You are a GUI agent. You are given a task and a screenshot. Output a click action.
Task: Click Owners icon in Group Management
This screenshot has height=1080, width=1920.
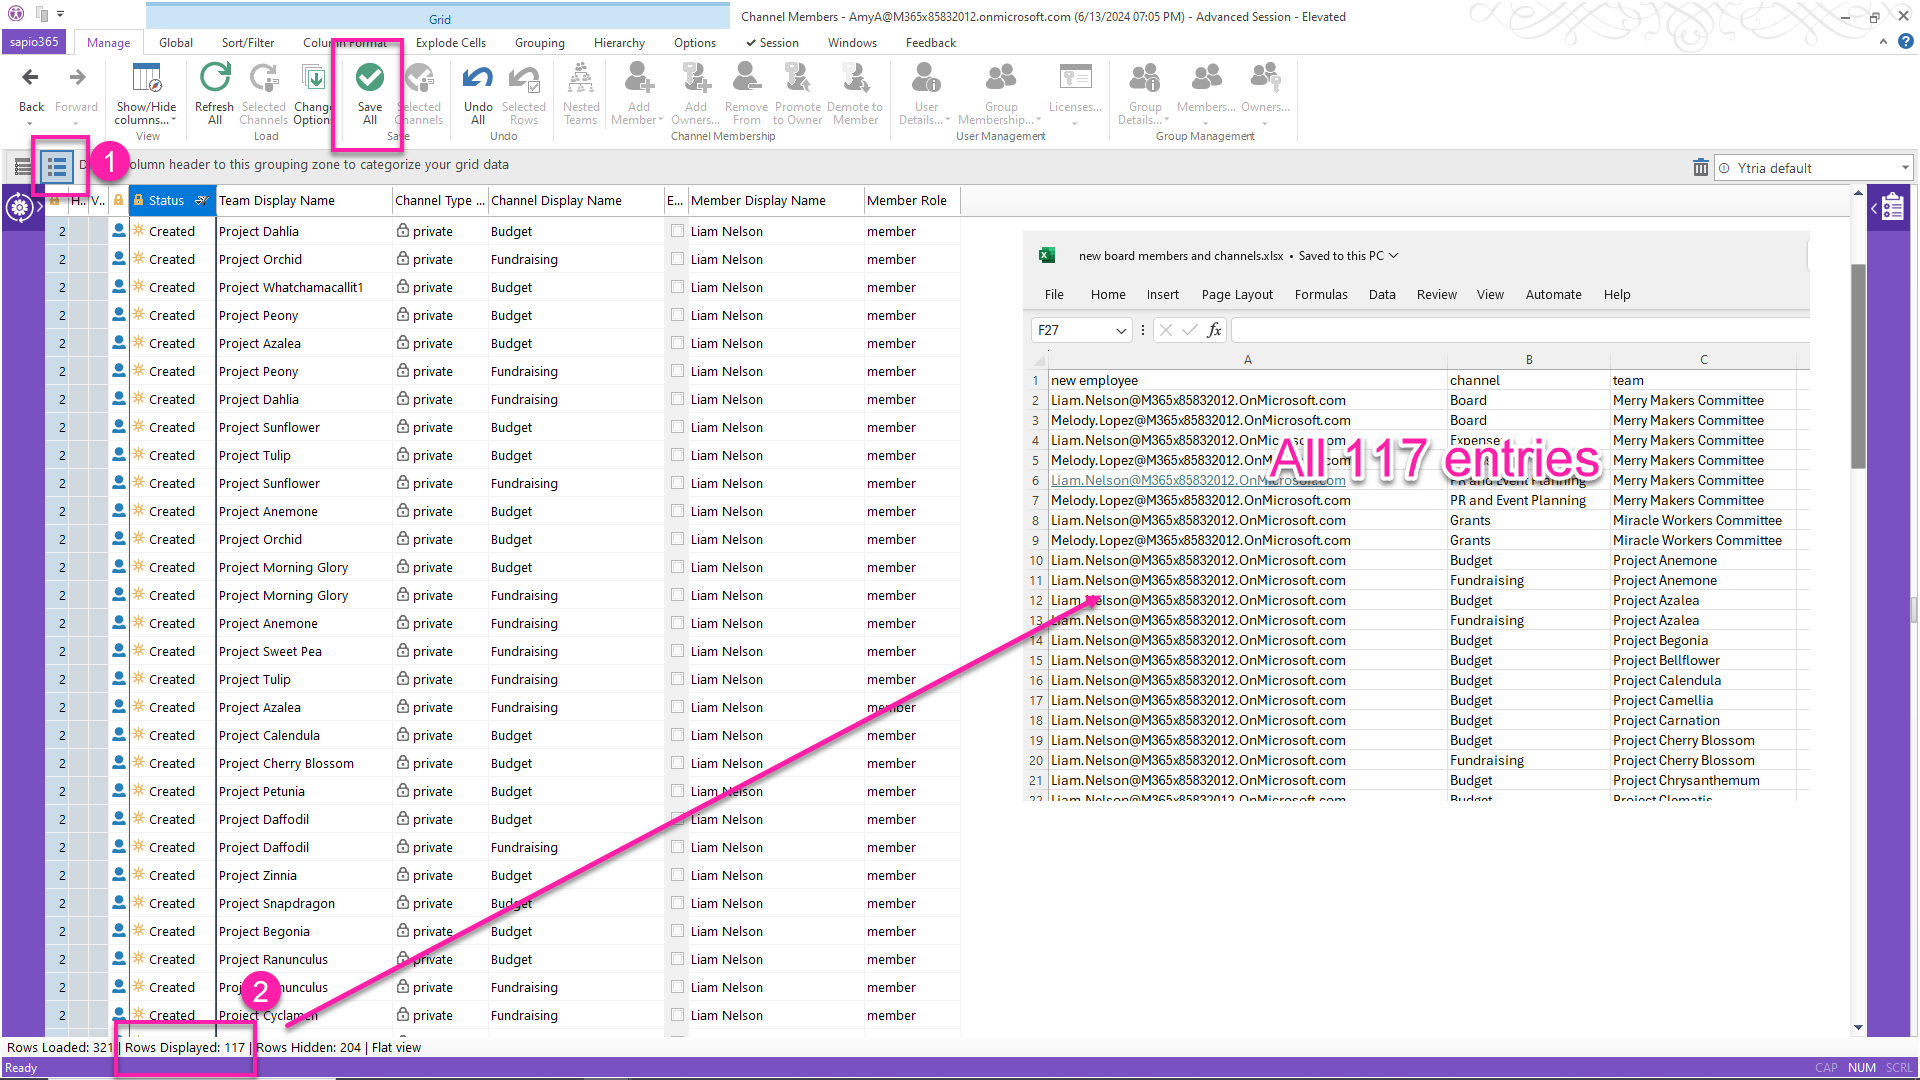coord(1265,78)
